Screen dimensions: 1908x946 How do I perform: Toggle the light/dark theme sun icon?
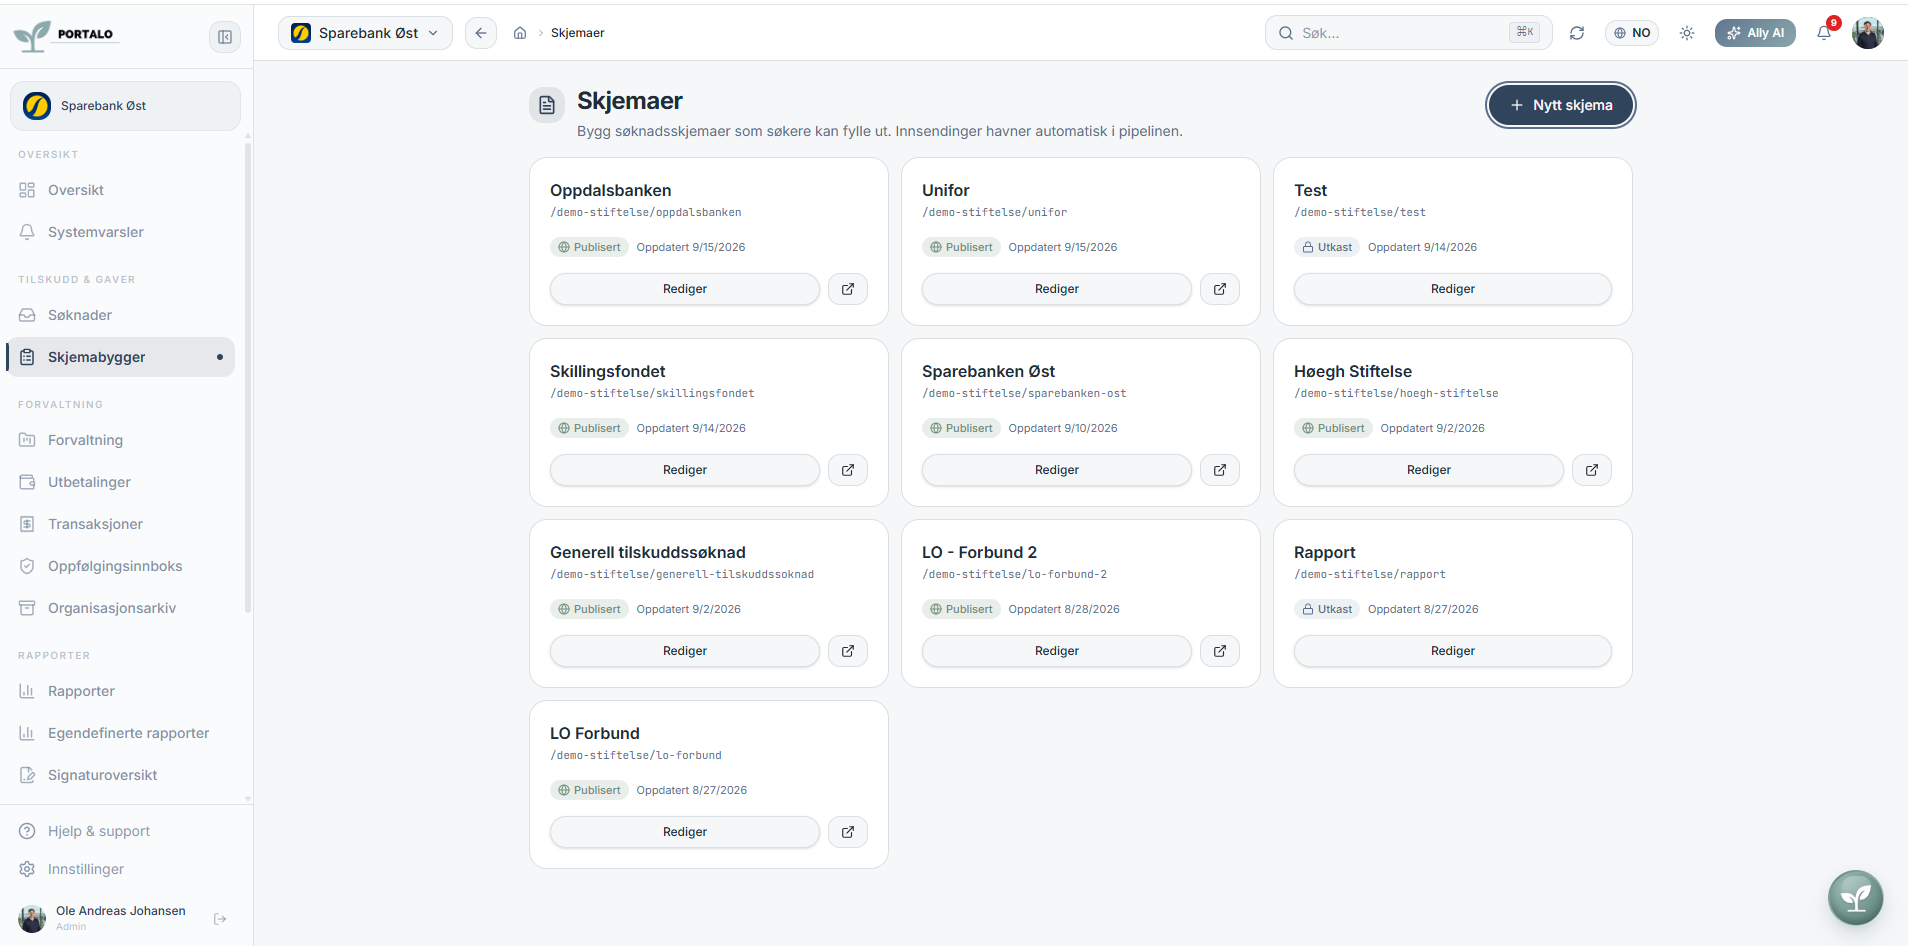[1687, 33]
